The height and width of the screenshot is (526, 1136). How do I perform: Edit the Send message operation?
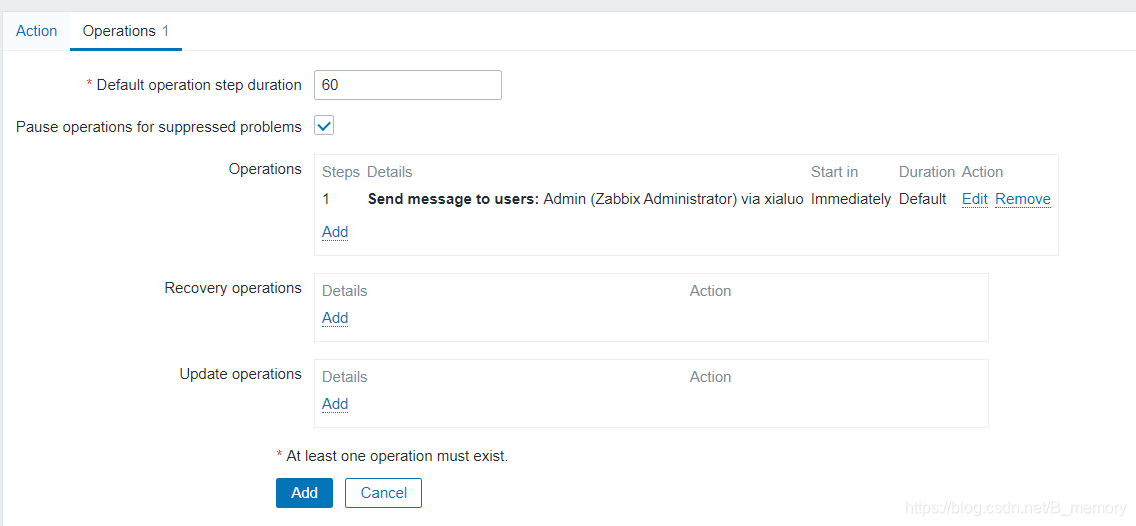tap(974, 199)
